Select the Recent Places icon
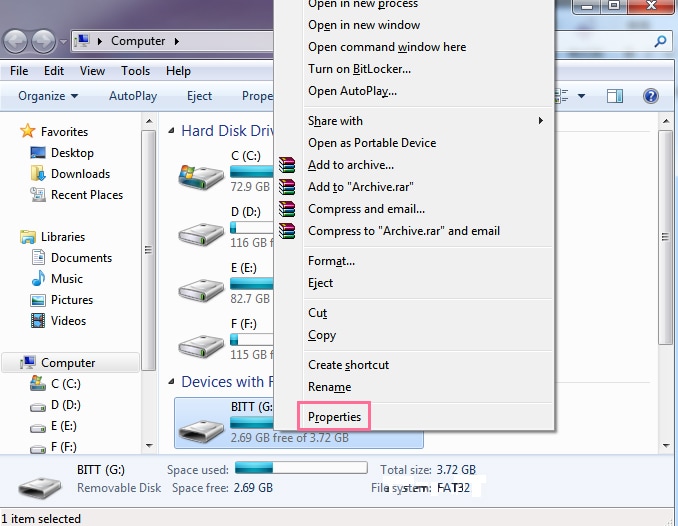The width and height of the screenshot is (678, 526). coord(38,195)
